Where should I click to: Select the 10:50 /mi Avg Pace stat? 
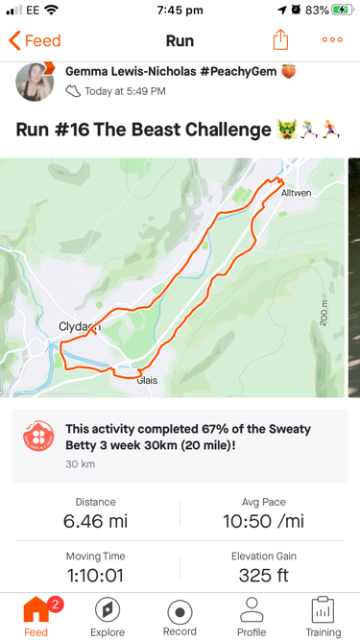point(264,513)
